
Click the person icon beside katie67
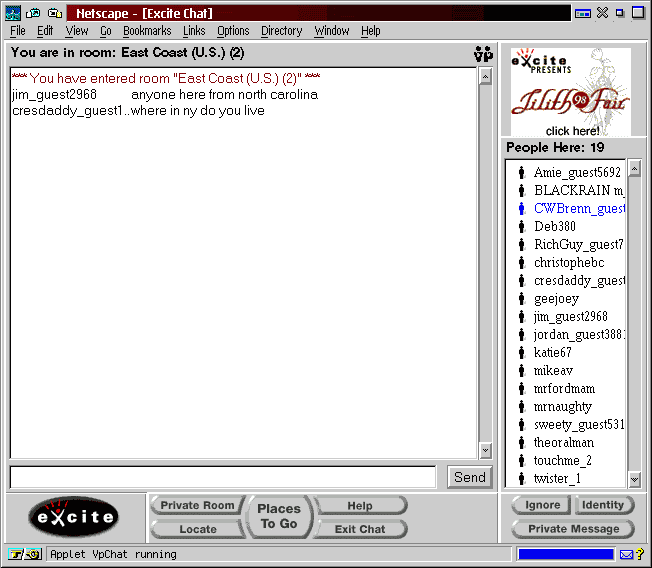click(x=521, y=352)
